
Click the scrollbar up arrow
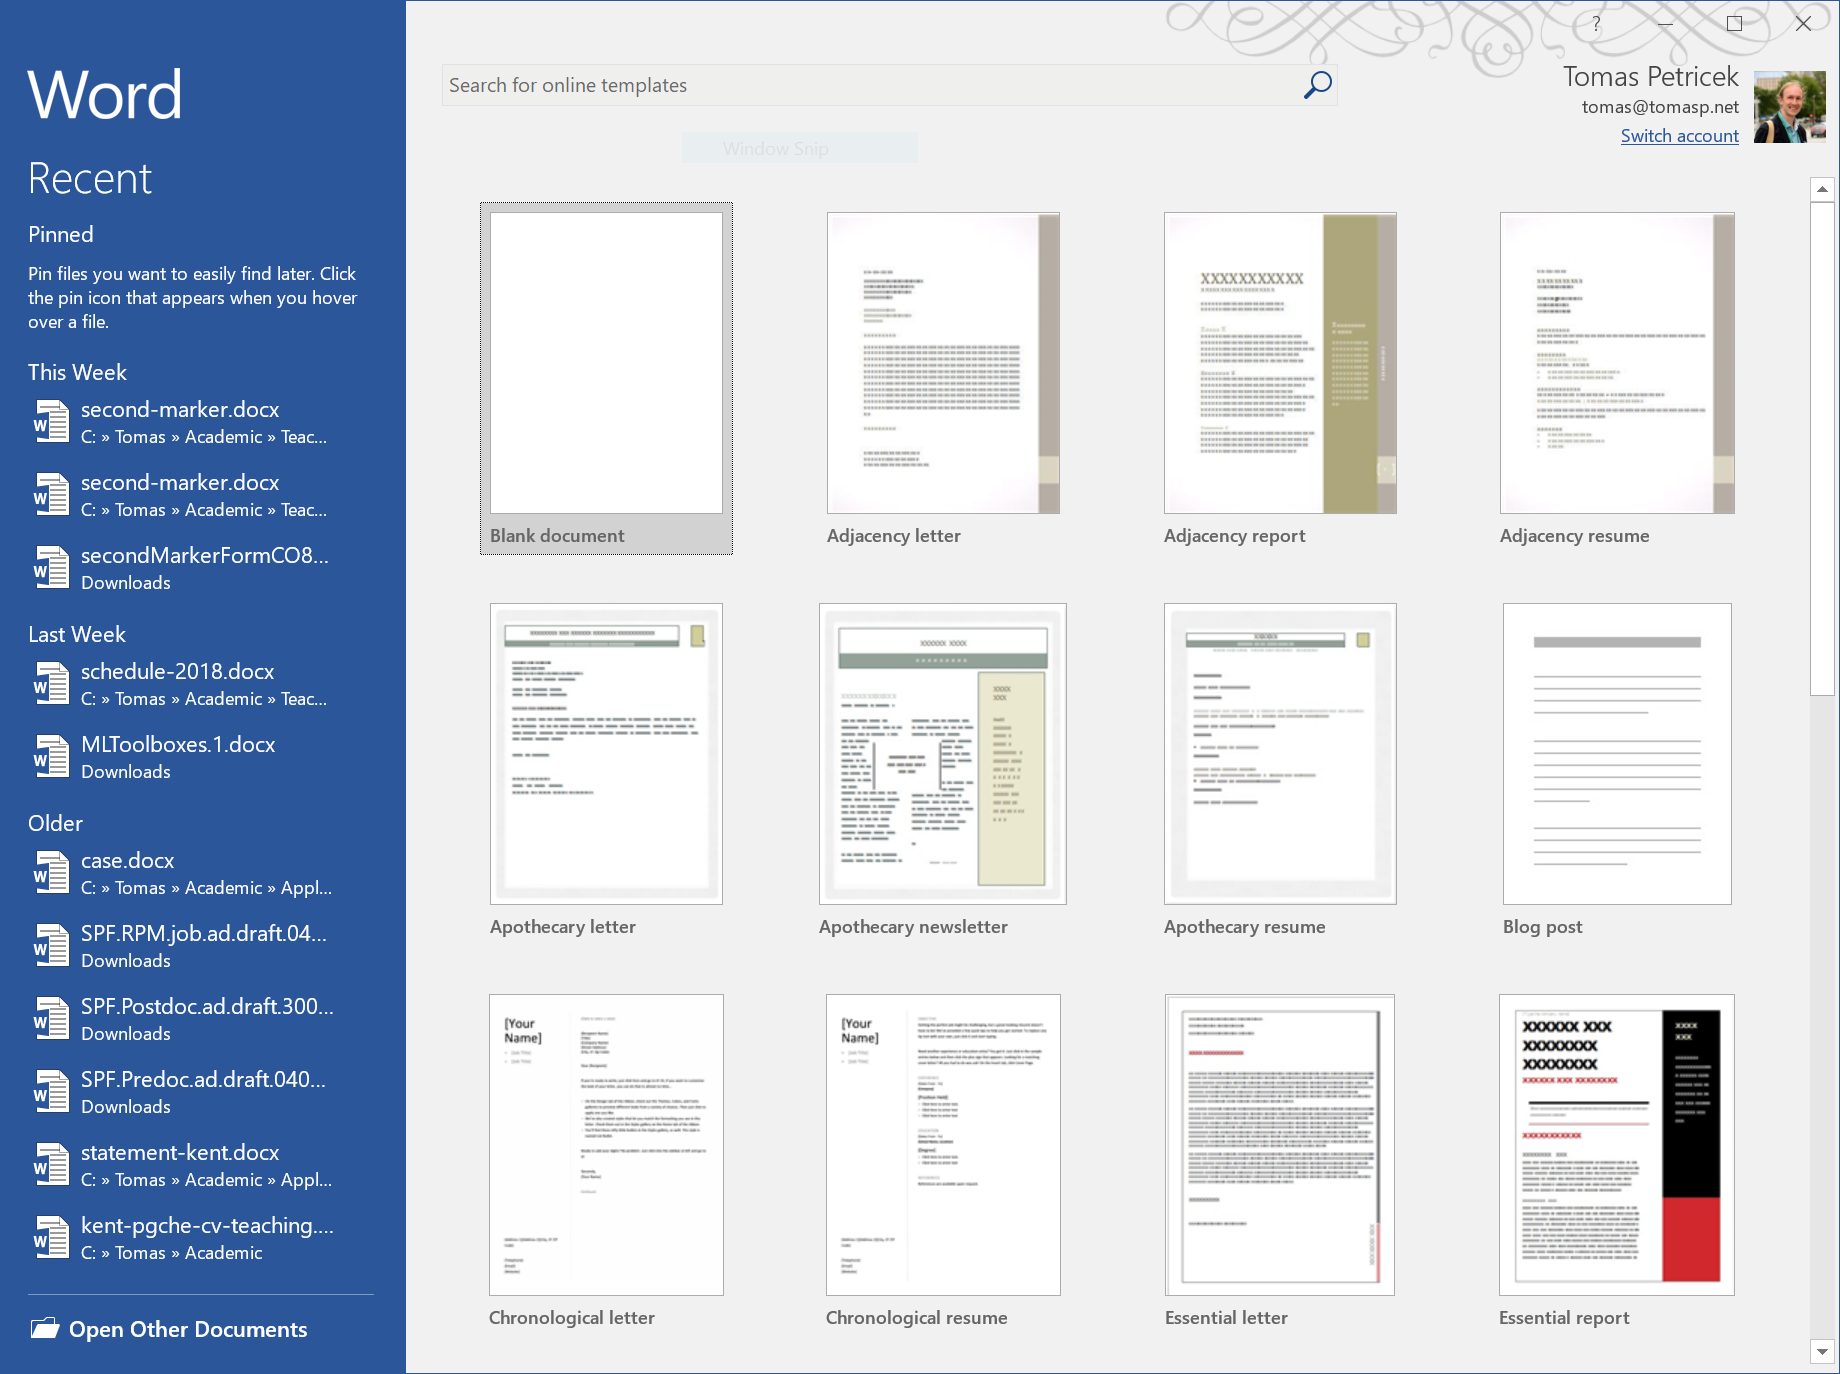pos(1822,189)
